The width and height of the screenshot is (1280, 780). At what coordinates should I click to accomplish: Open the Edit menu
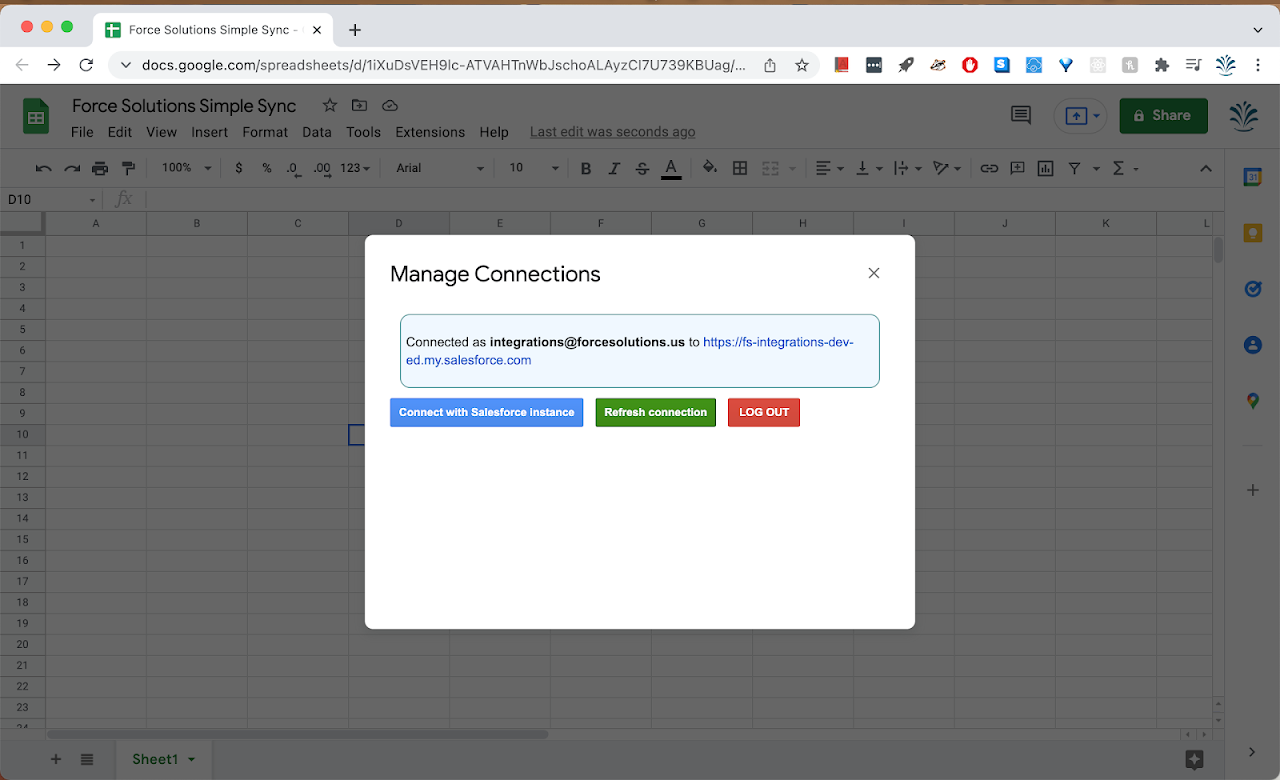[120, 132]
